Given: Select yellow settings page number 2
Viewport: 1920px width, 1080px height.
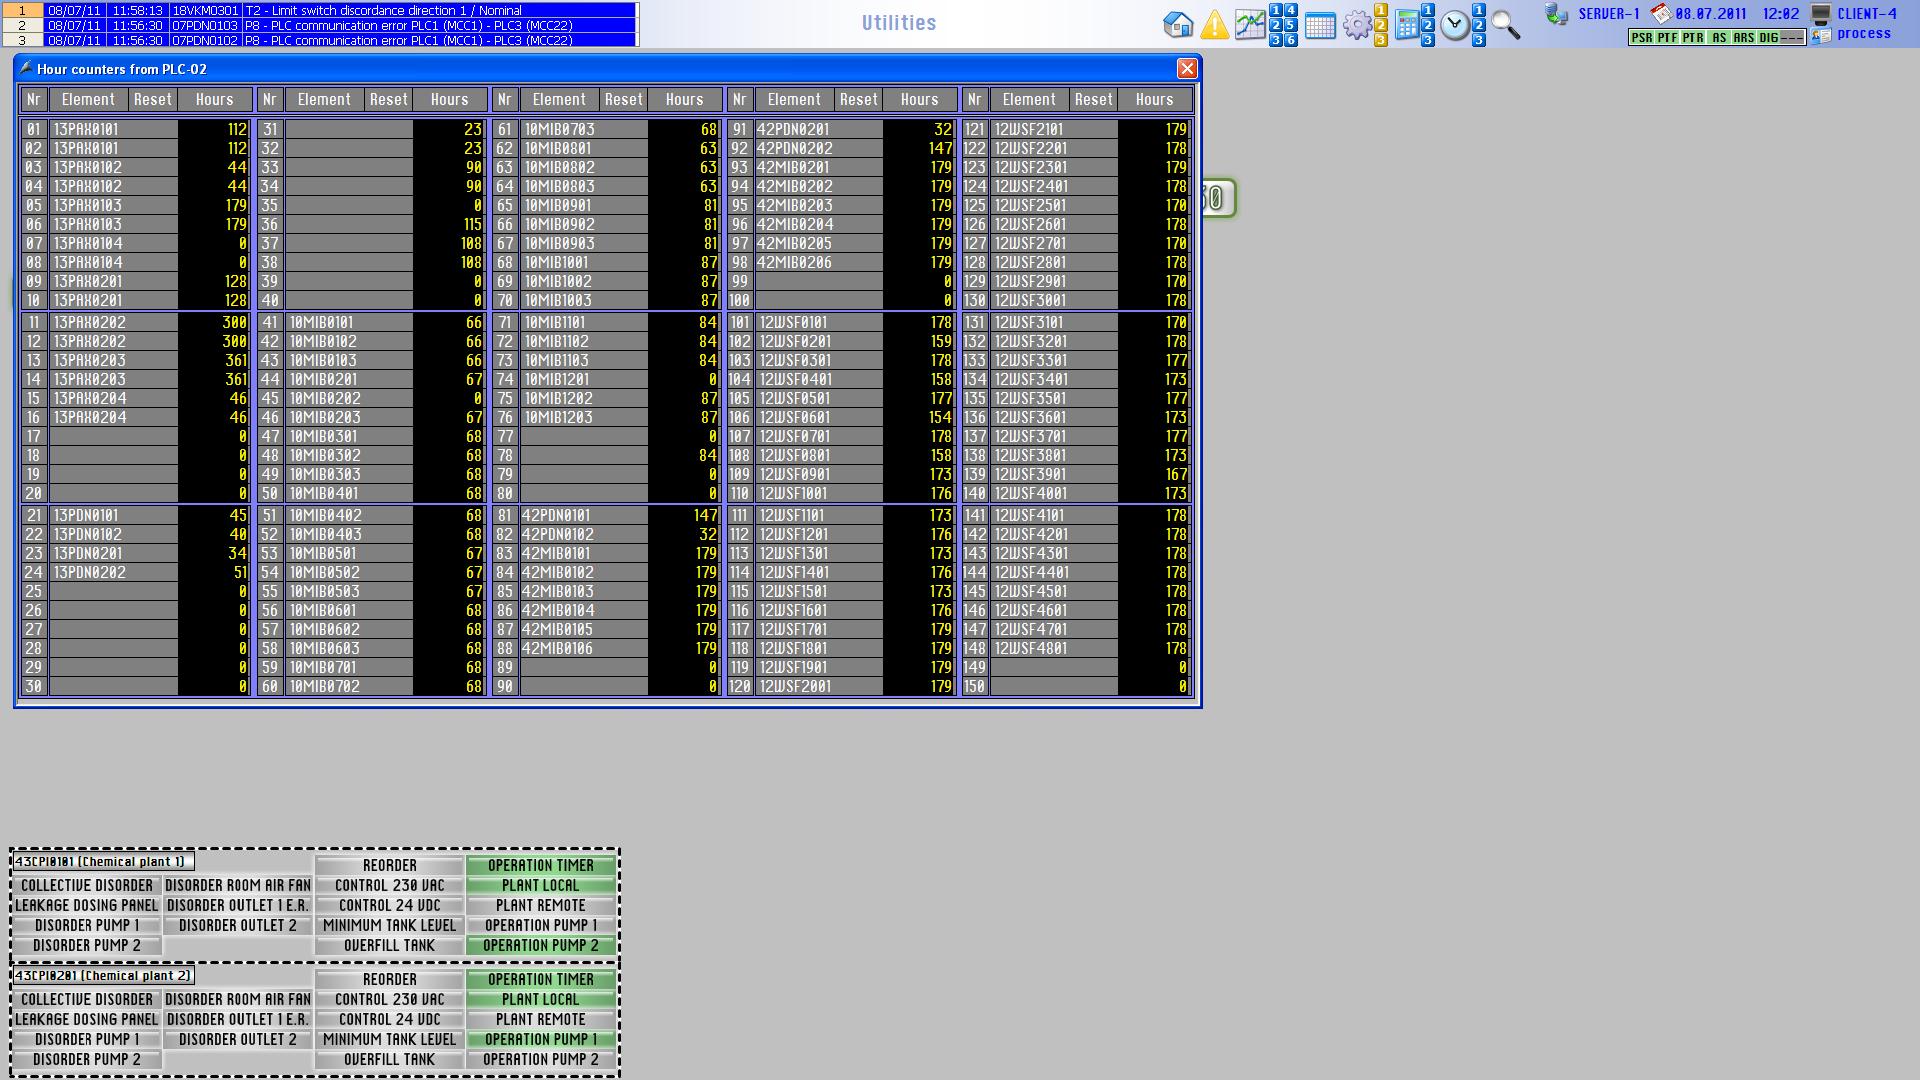Looking at the screenshot, I should point(1381,25).
